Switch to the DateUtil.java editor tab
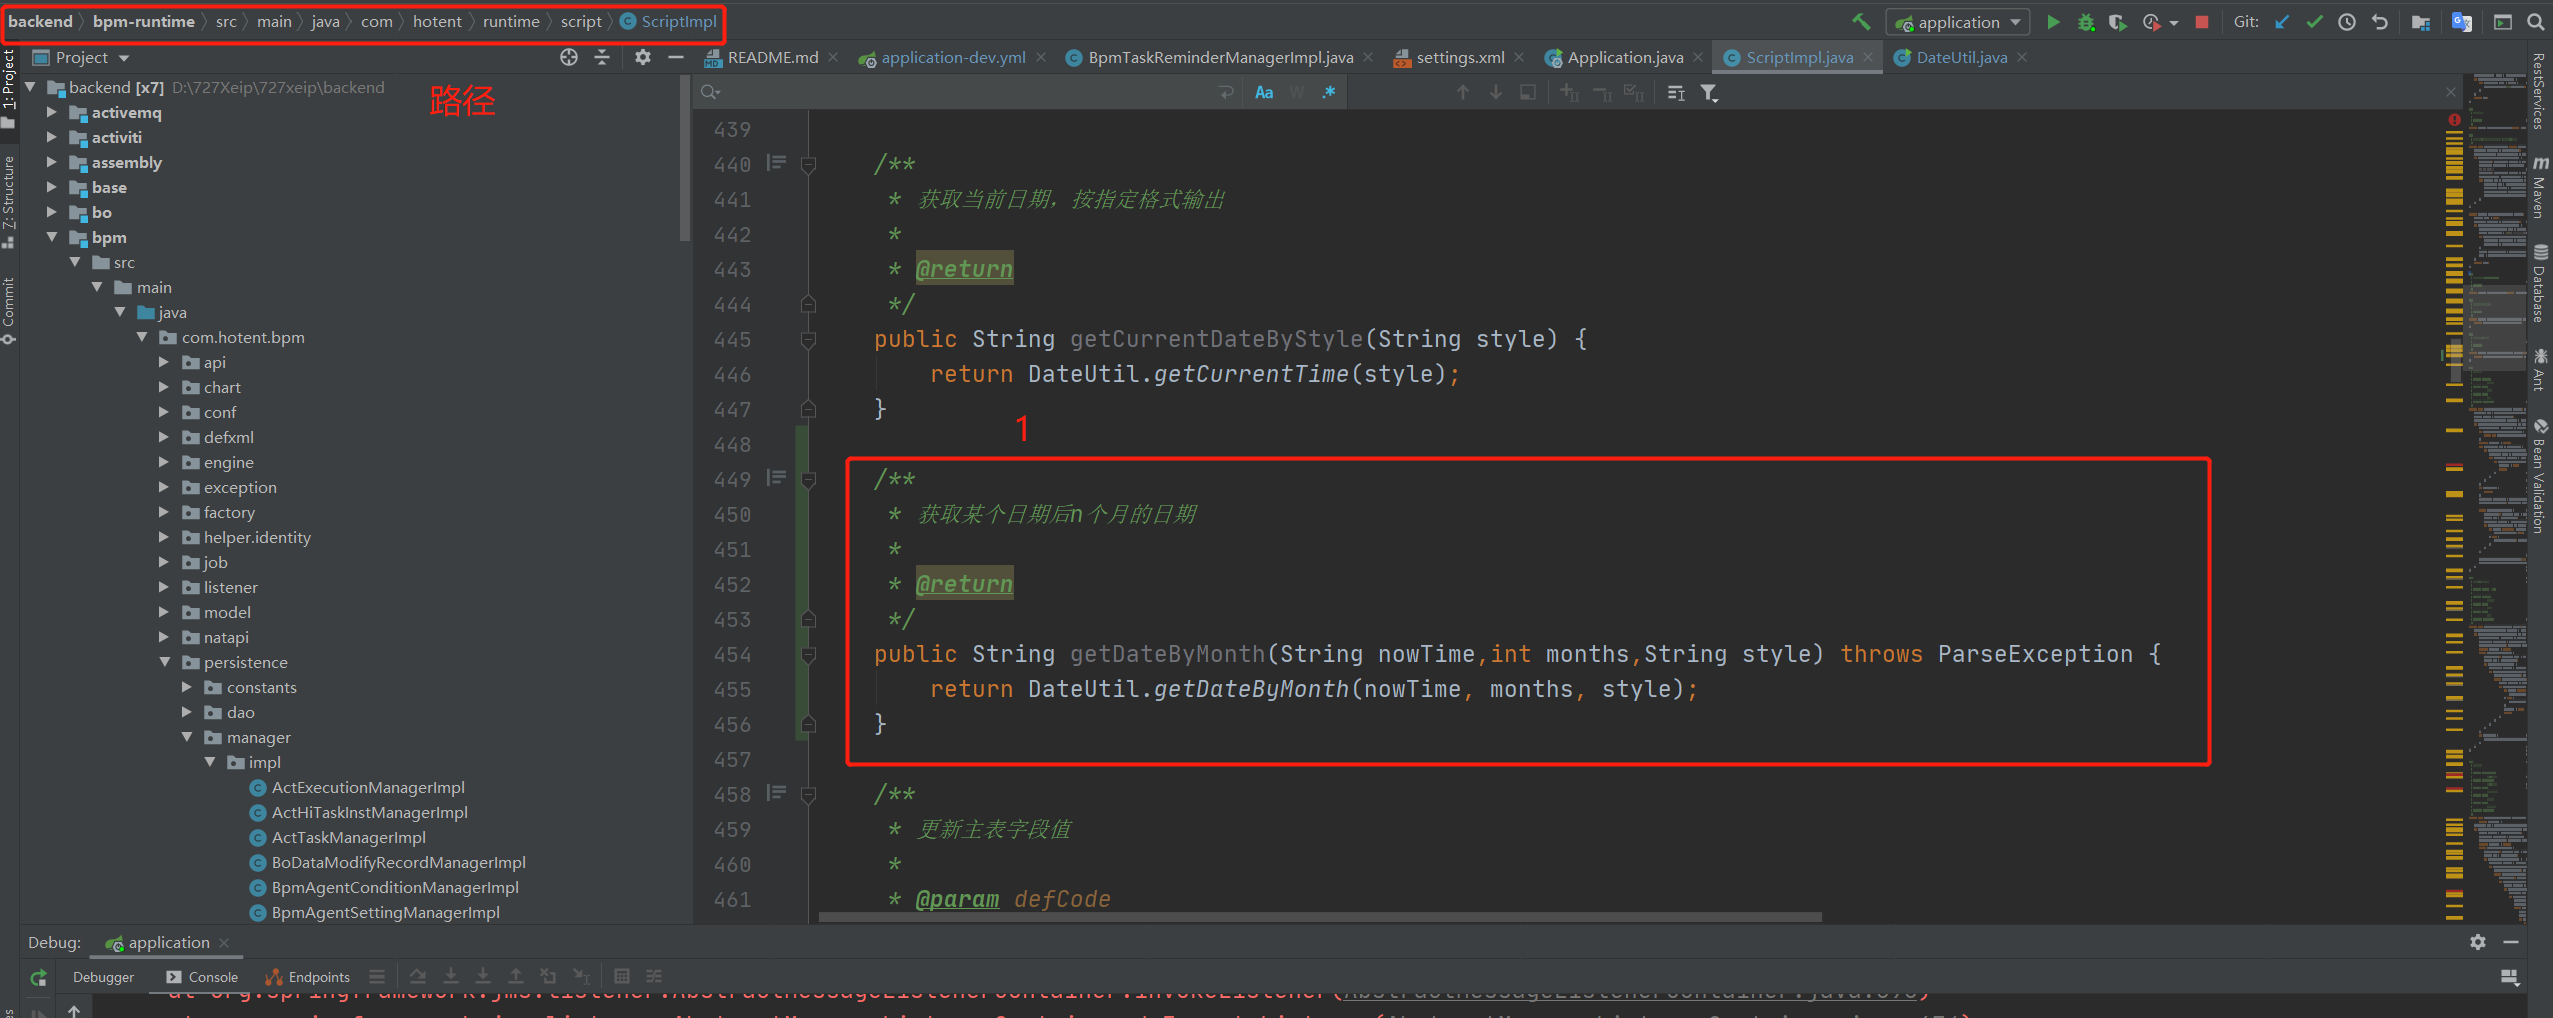This screenshot has height=1018, width=2553. (1960, 58)
